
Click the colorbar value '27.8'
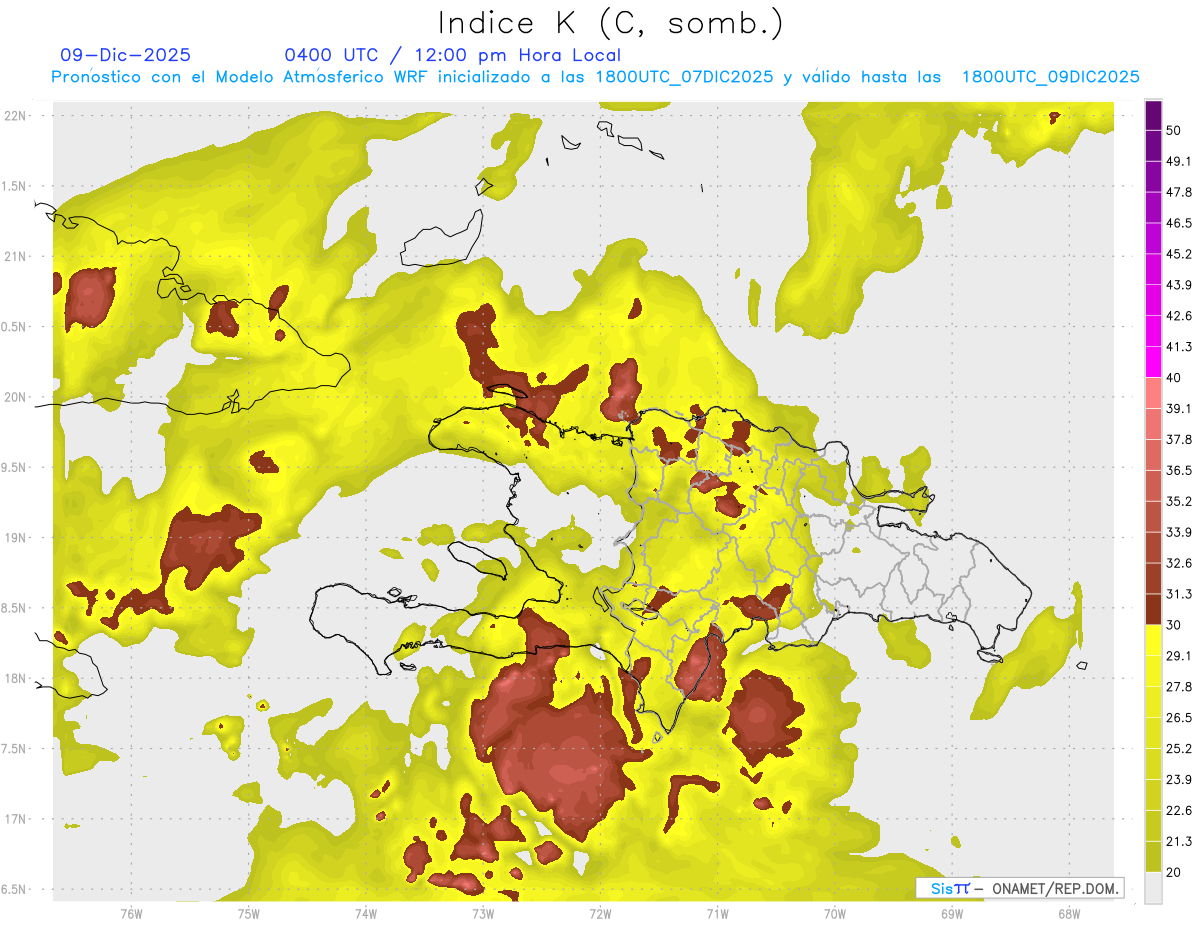coord(1179,687)
